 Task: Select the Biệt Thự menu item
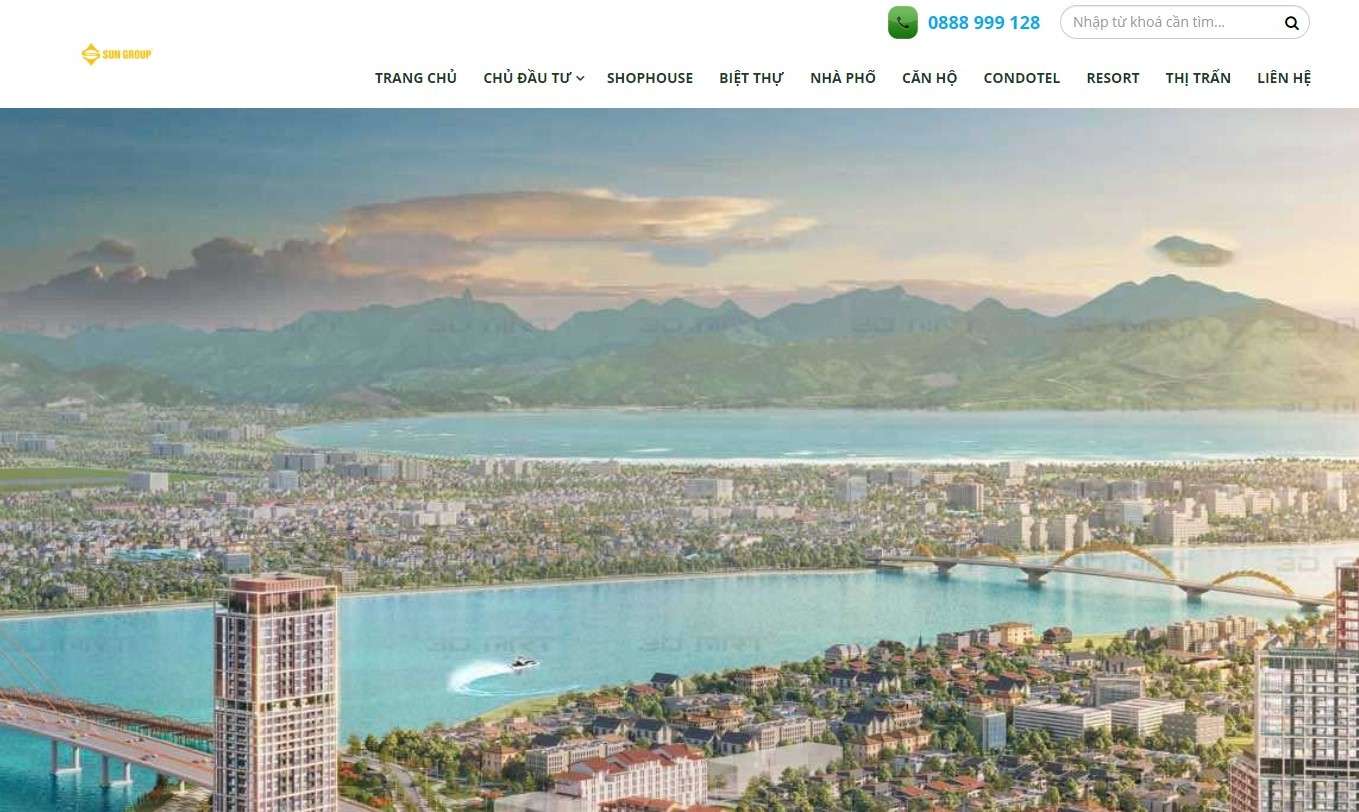pos(751,78)
